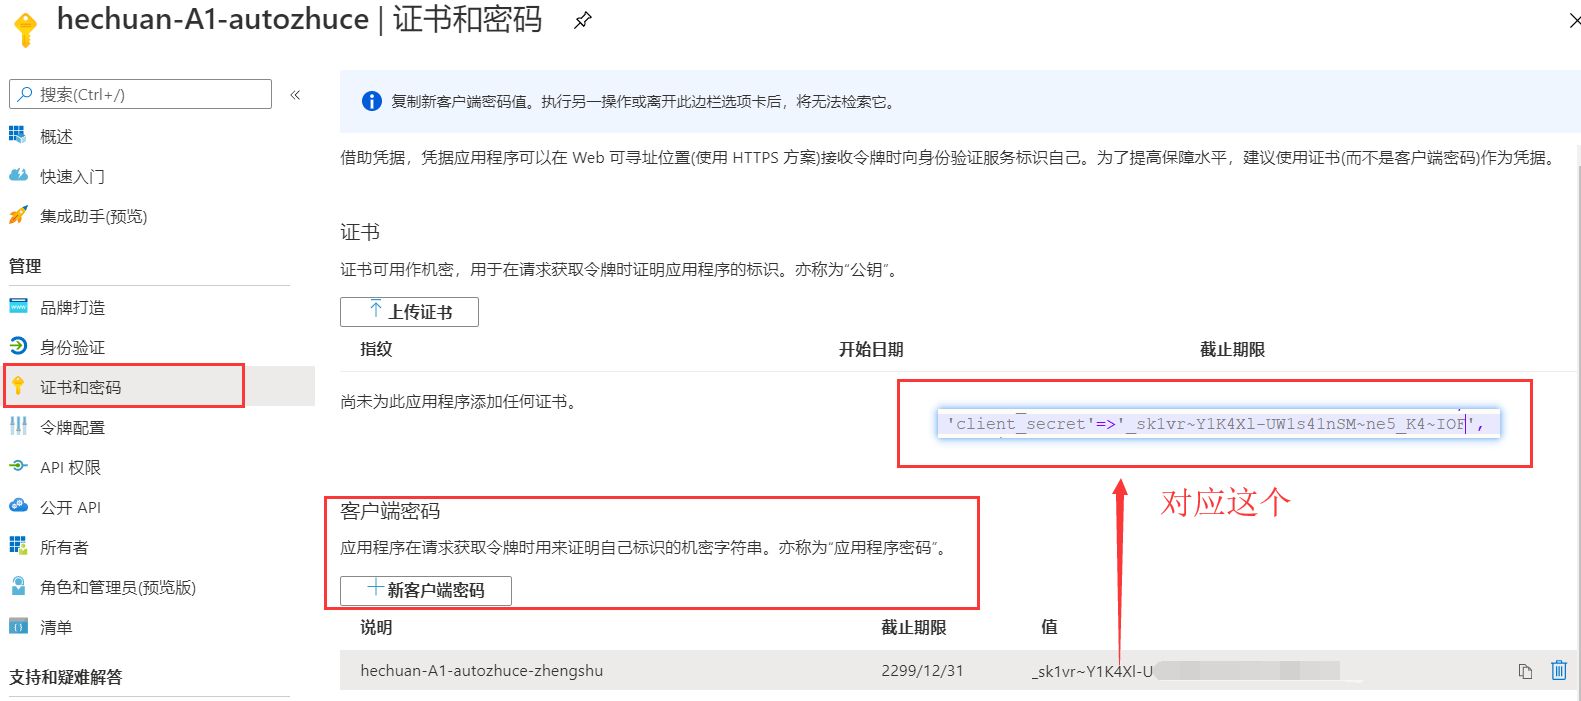
Task: Click the pin icon next to the page title
Action: (582, 20)
